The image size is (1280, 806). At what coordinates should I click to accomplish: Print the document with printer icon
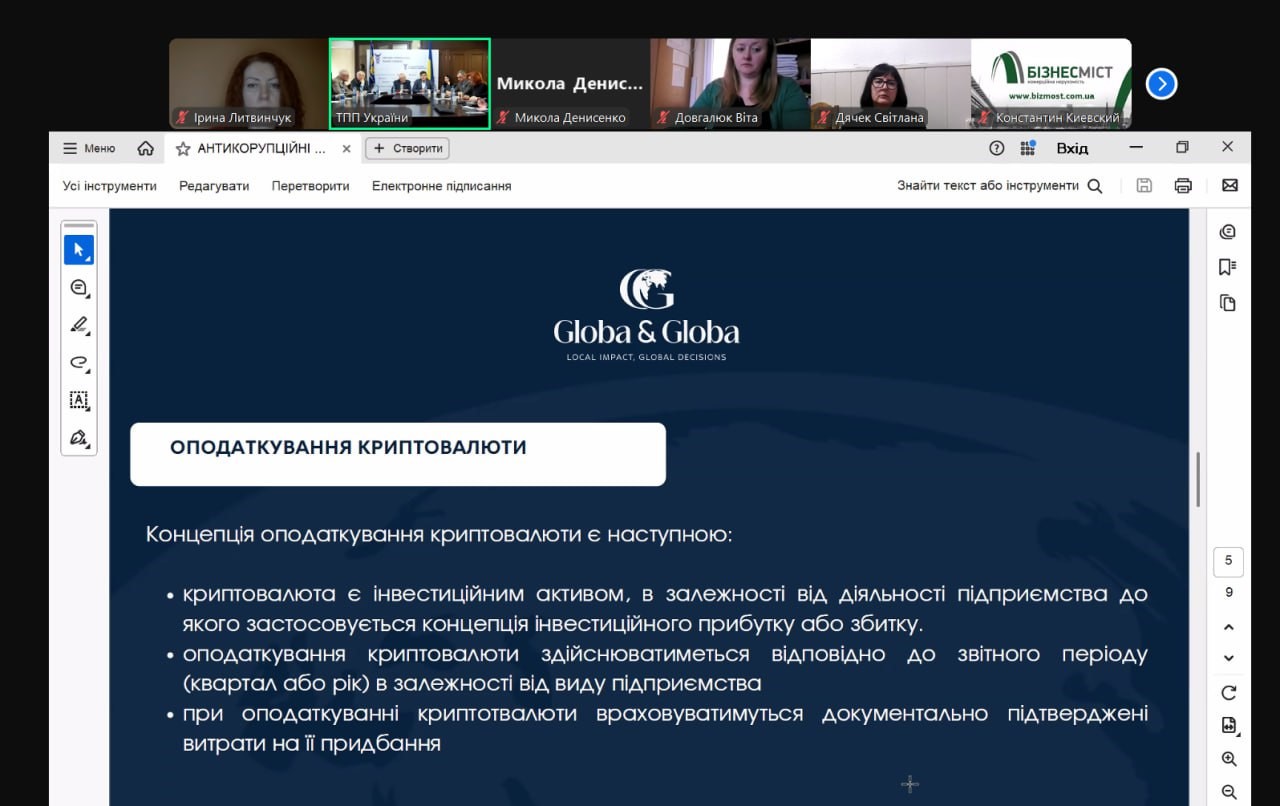click(x=1183, y=185)
